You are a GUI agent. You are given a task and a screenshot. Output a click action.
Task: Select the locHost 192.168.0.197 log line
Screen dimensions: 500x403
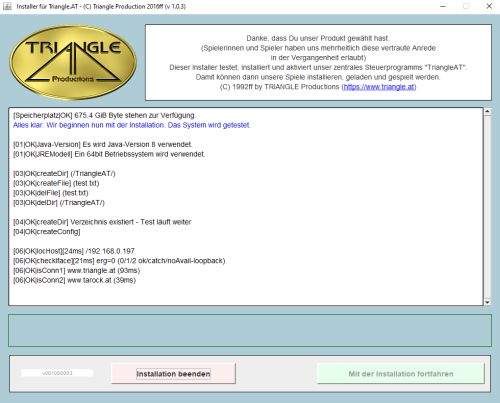pyautogui.click(x=74, y=251)
